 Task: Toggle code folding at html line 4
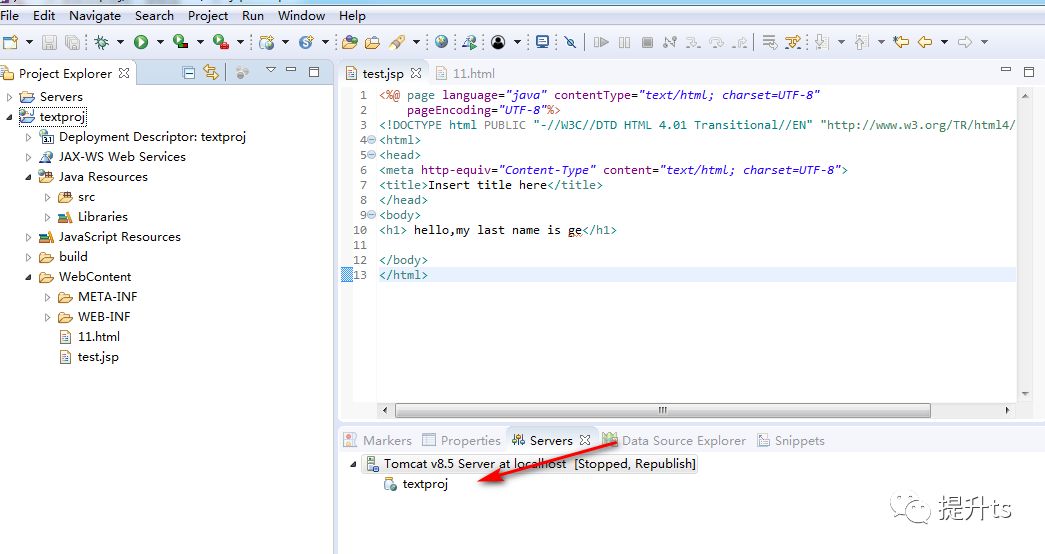pos(371,141)
